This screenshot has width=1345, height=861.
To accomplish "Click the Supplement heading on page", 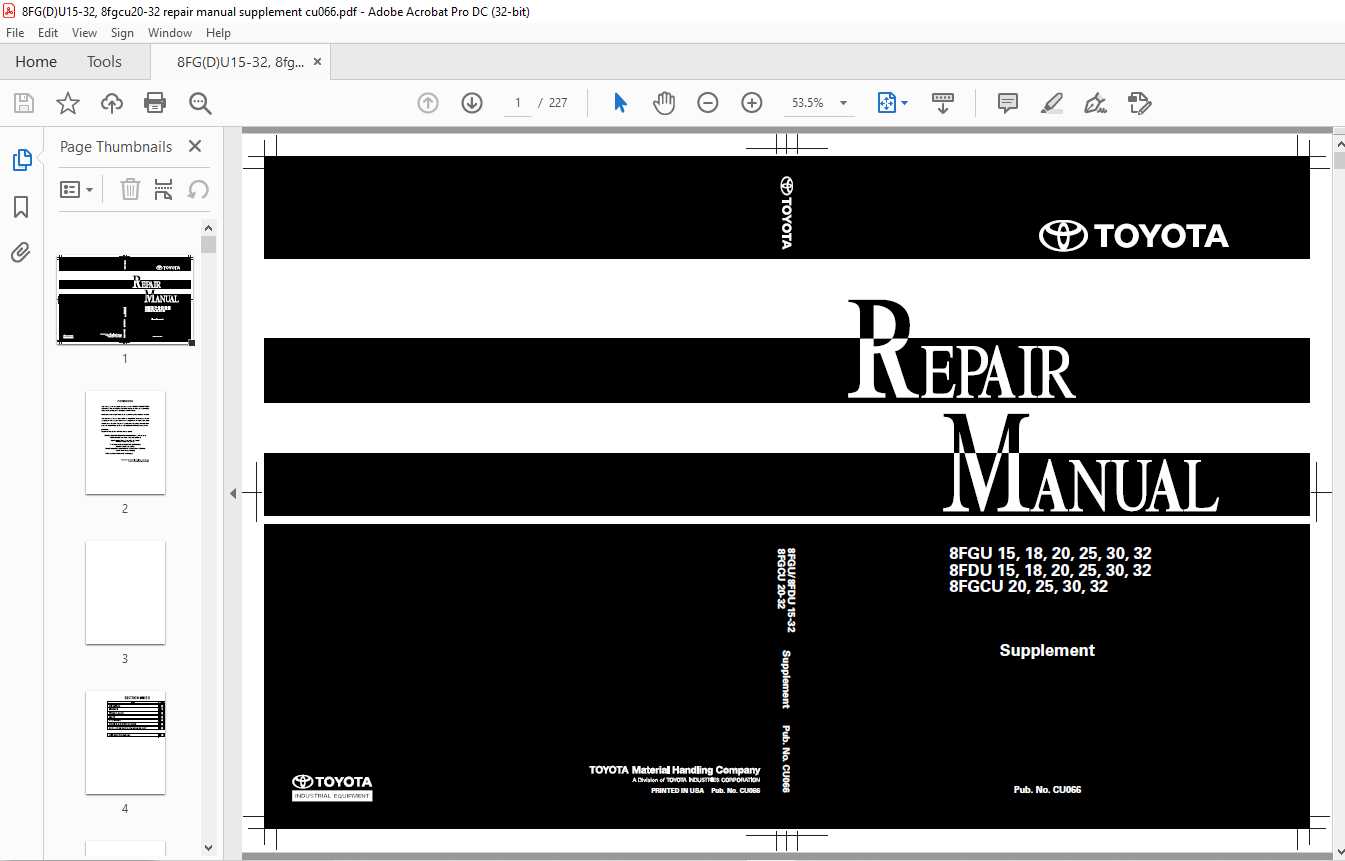I will click(1047, 650).
